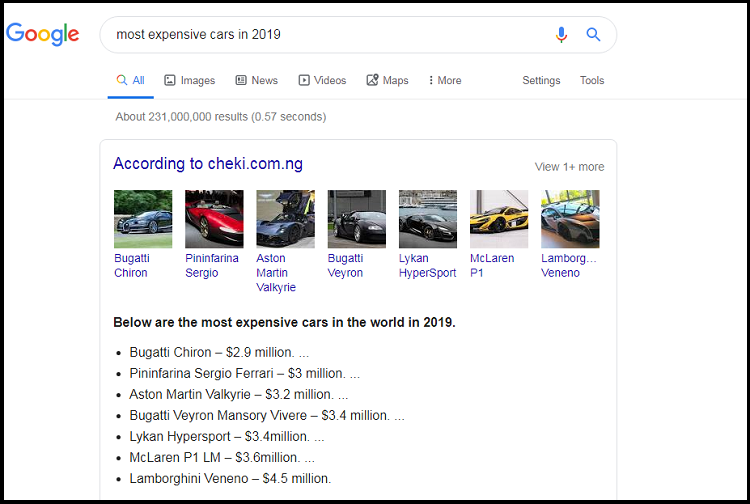Open the Videos results tab
Screen dimensions: 750x504
point(322,80)
